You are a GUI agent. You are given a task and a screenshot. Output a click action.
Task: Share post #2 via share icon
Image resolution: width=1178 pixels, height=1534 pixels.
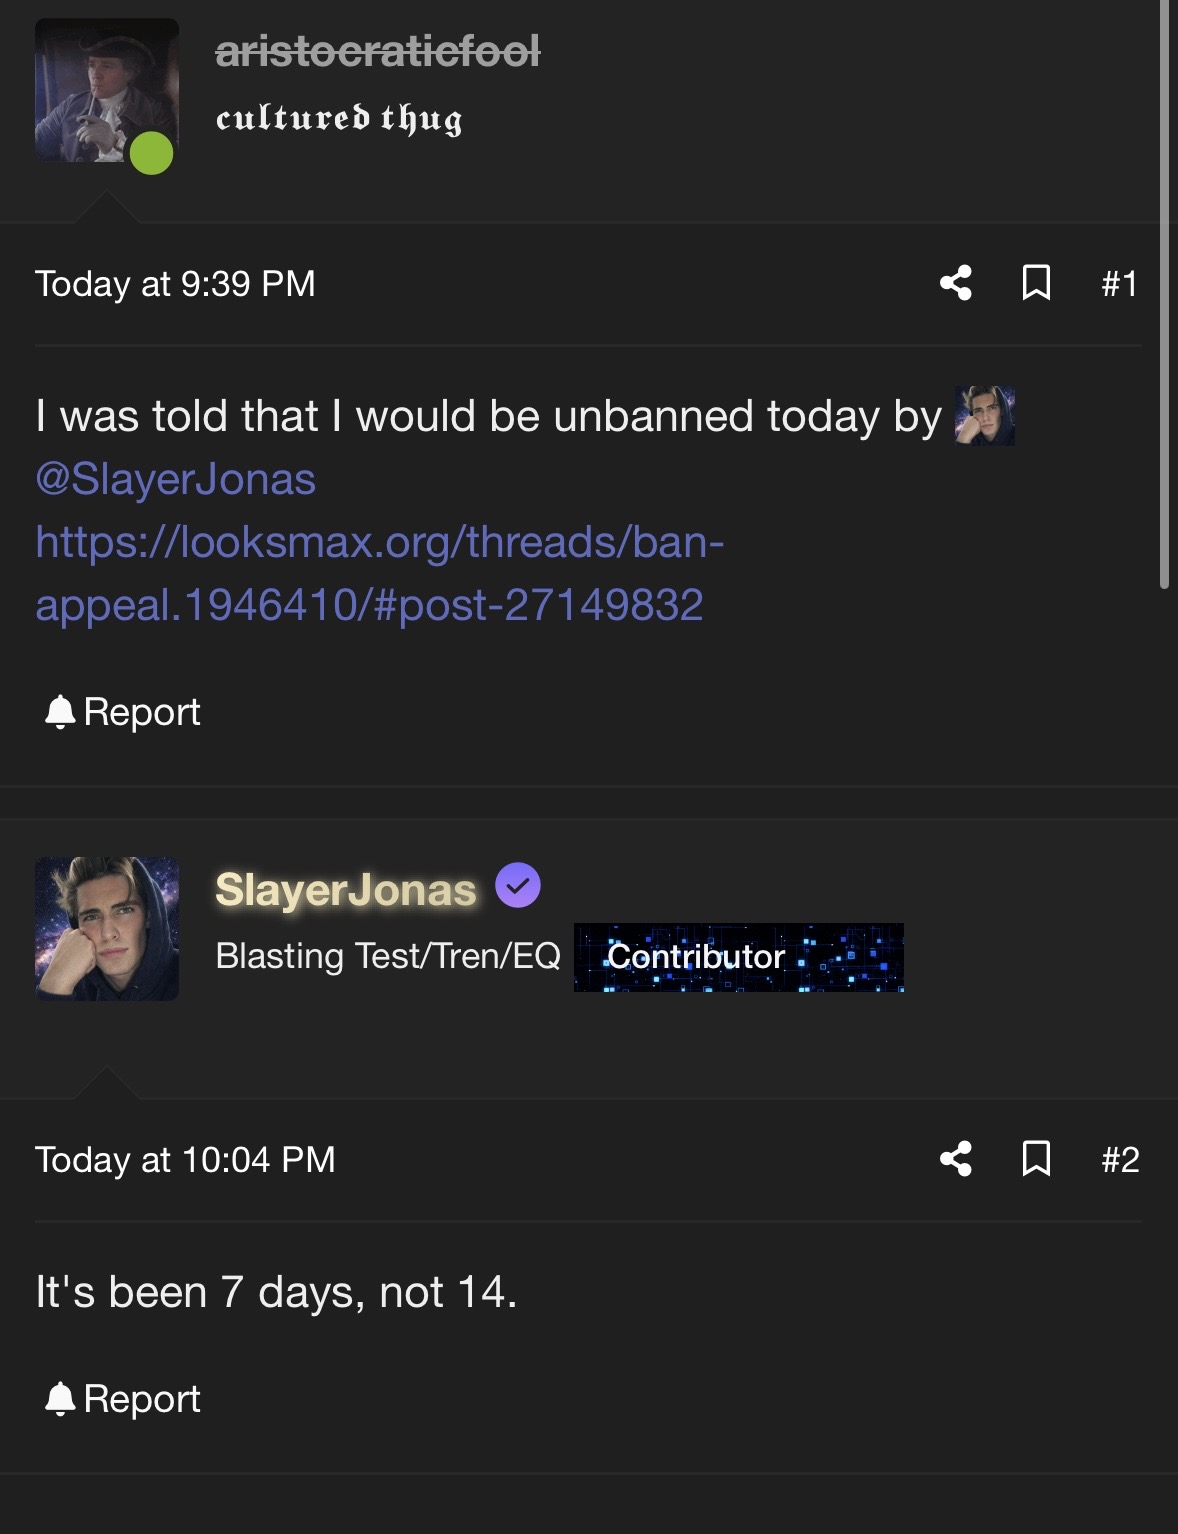[x=956, y=1159]
